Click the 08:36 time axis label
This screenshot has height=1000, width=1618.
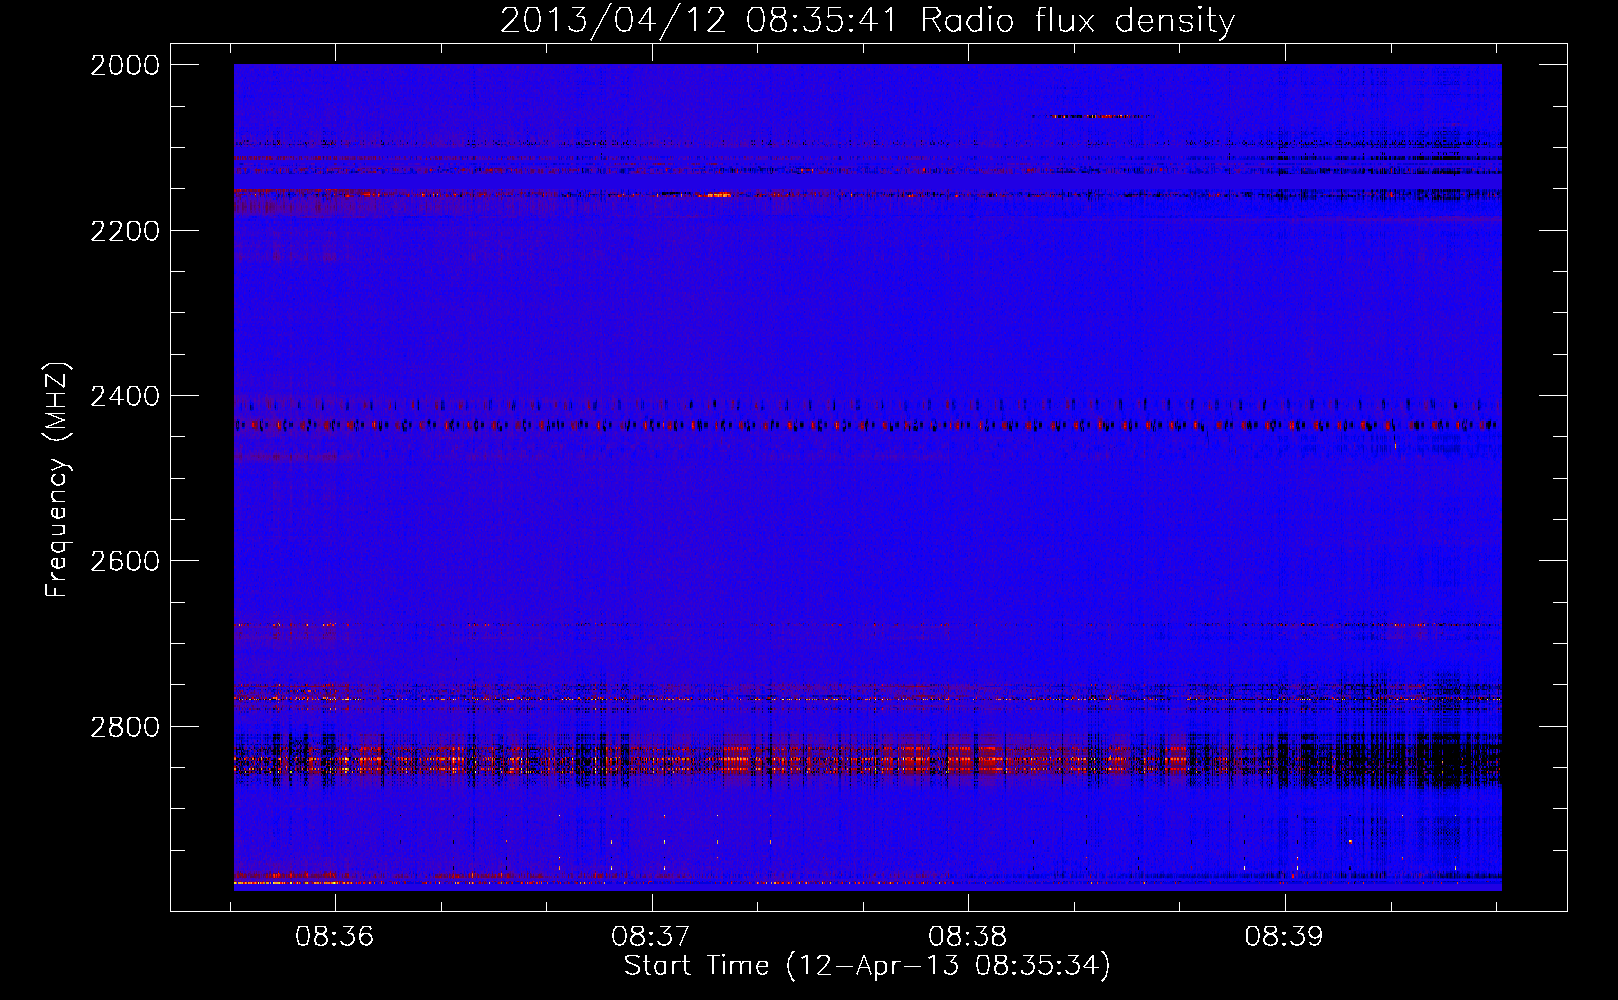click(x=334, y=937)
